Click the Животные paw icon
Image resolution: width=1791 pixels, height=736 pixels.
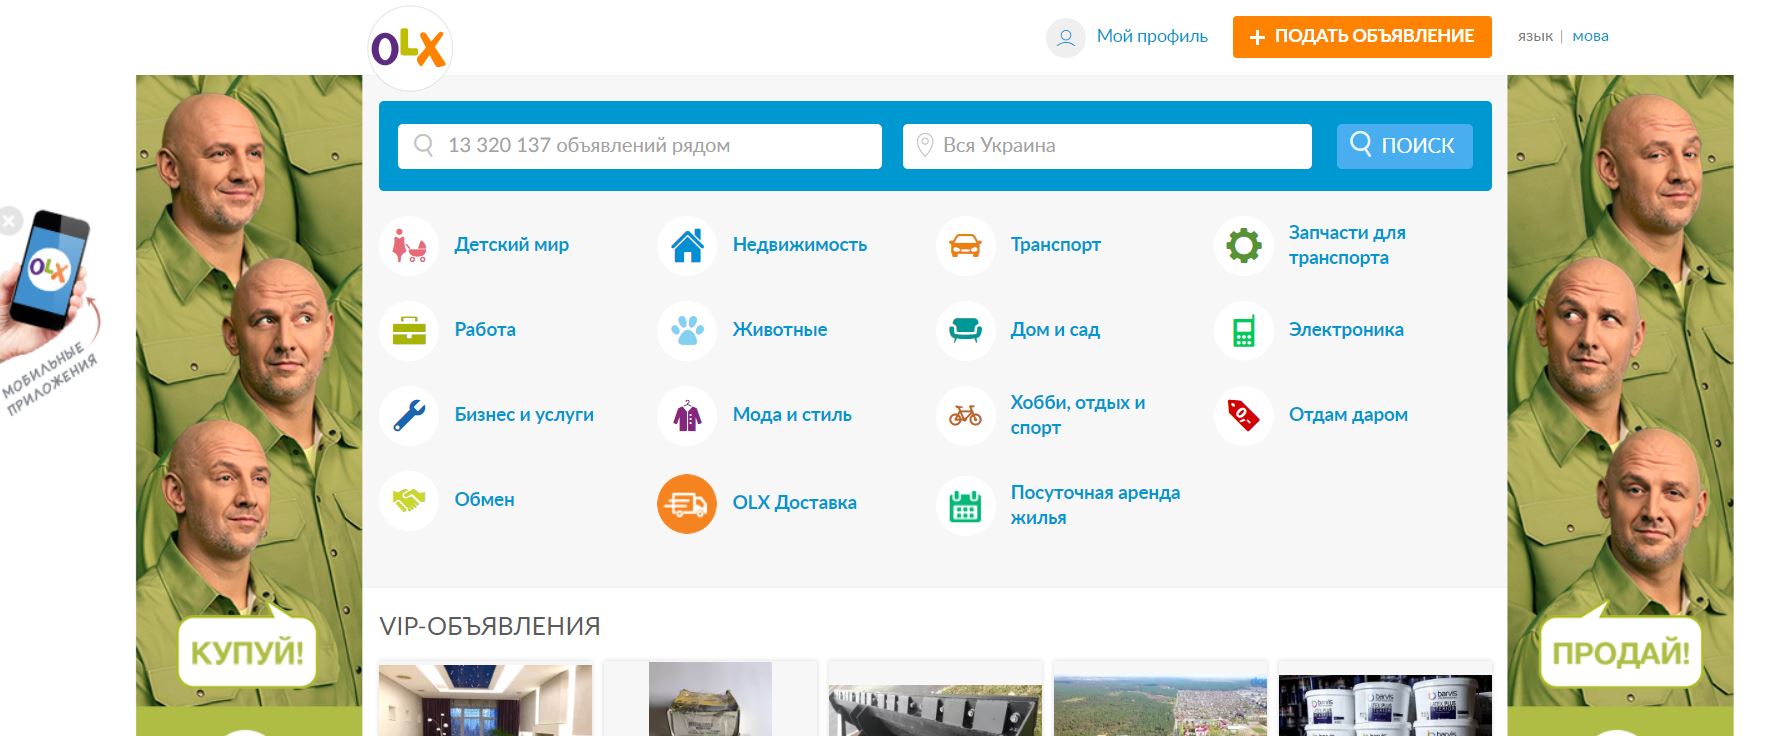pos(687,330)
